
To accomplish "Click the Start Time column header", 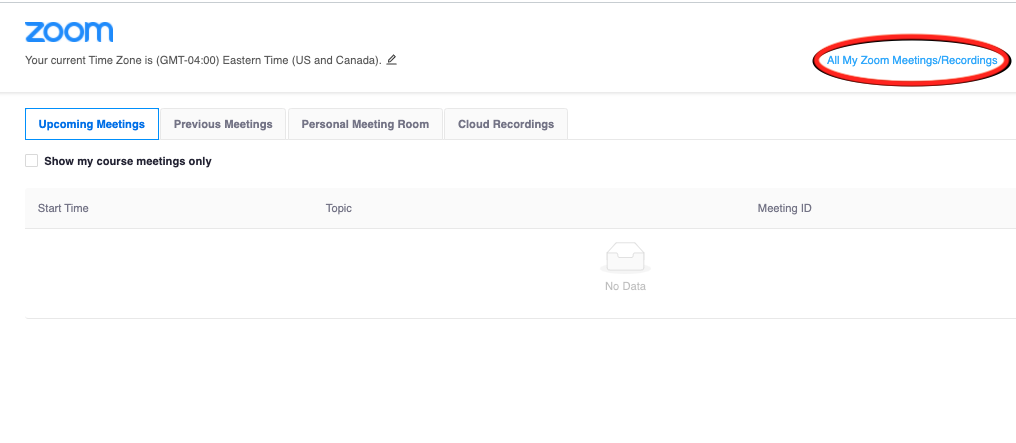I will [63, 209].
